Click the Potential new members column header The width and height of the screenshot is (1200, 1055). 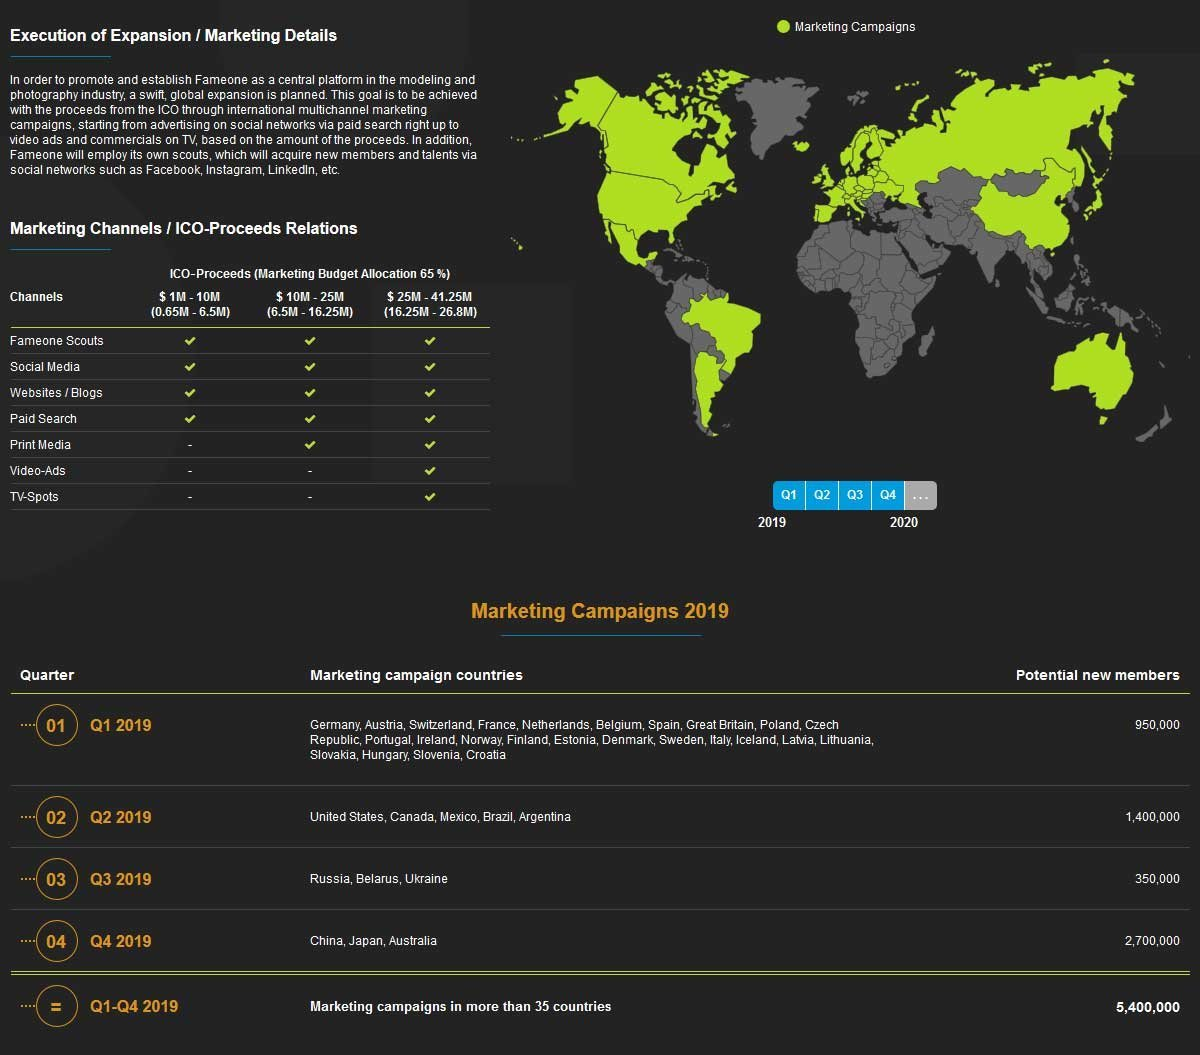pos(1098,675)
